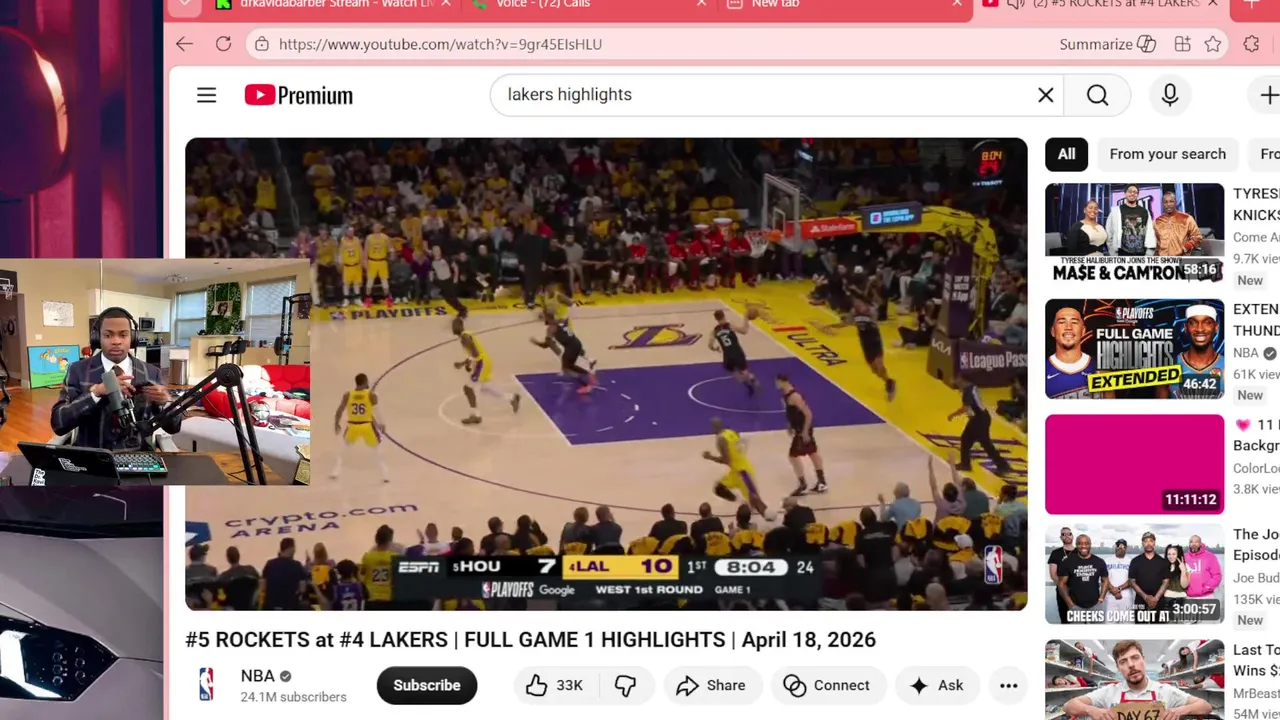Open the Day 67 video thumbnail
Screen dimensions: 1280x720
[x=1134, y=680]
